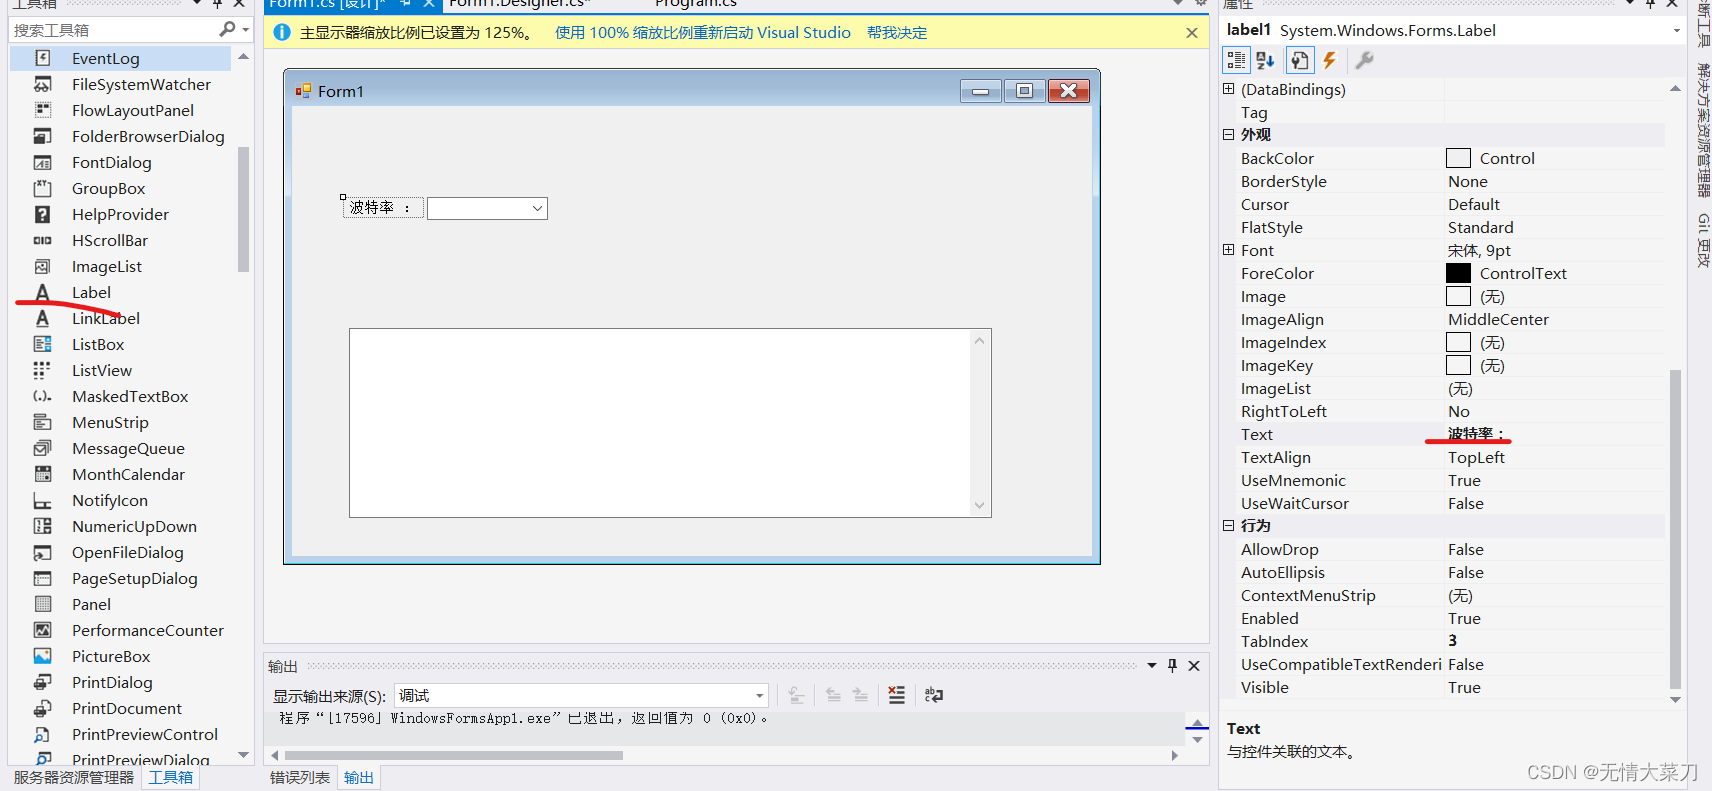Image resolution: width=1712 pixels, height=791 pixels.
Task: Click the search magnifier in toolbox
Action: point(227,30)
